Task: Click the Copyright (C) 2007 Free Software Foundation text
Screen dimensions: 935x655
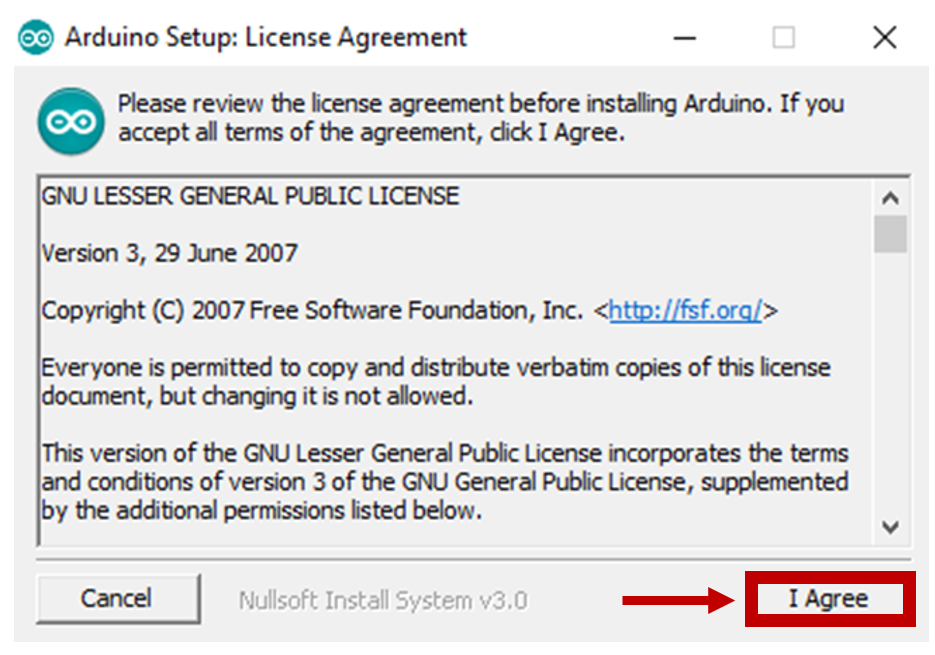Action: tap(312, 310)
